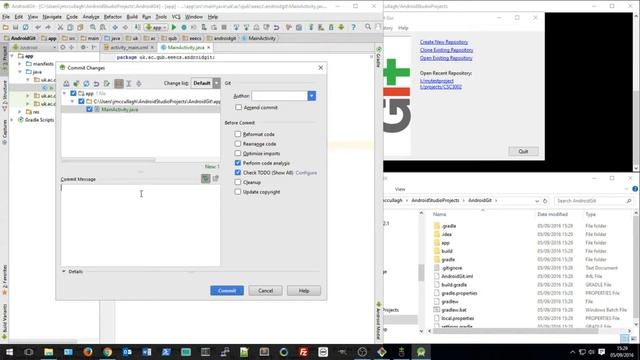Click the Debug app icon in main toolbar

click(184, 27)
